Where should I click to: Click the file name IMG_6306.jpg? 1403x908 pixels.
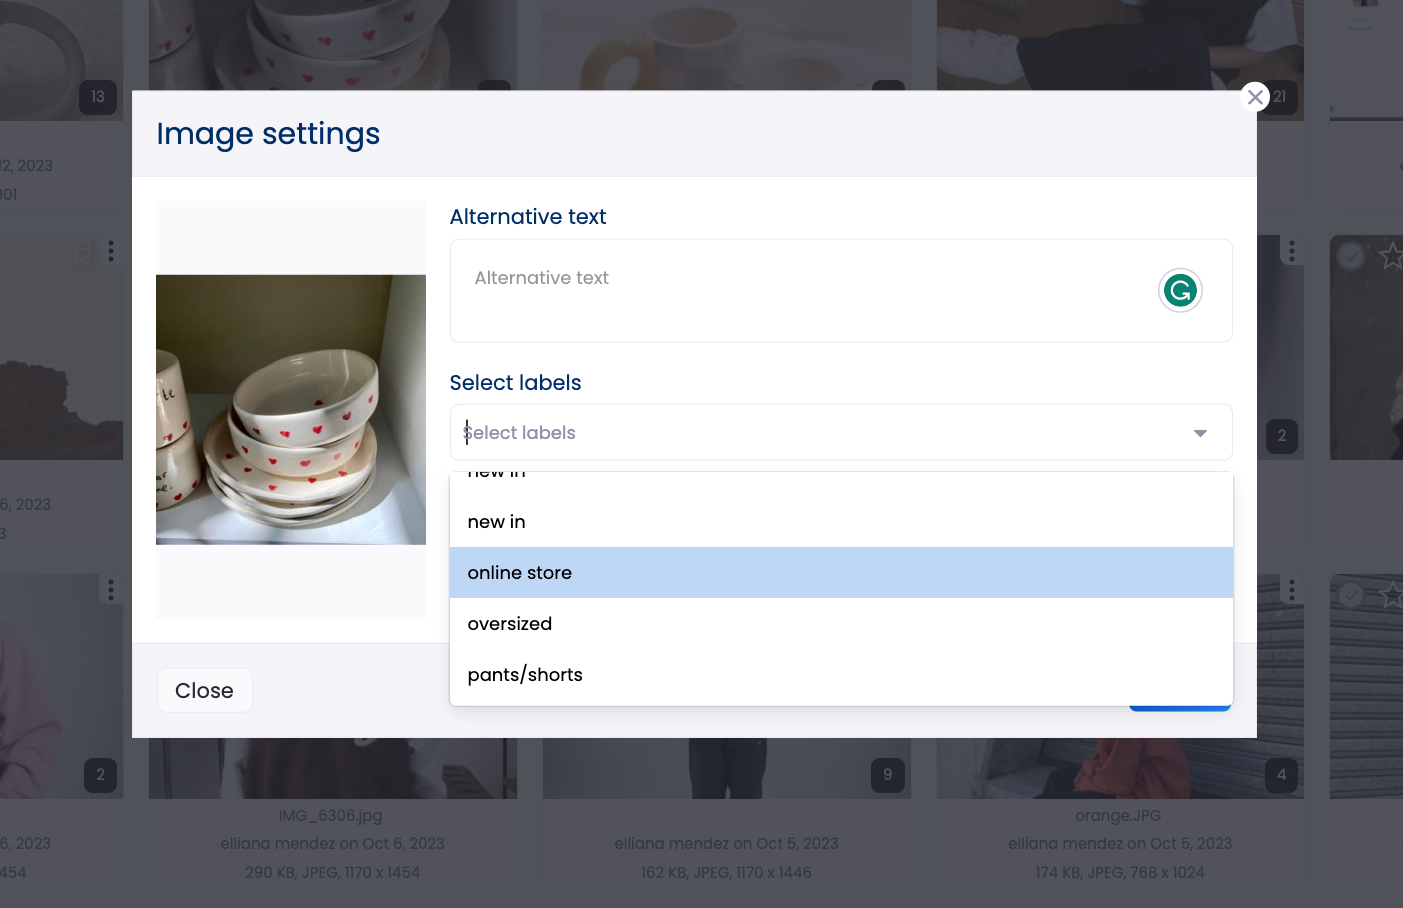click(x=331, y=816)
